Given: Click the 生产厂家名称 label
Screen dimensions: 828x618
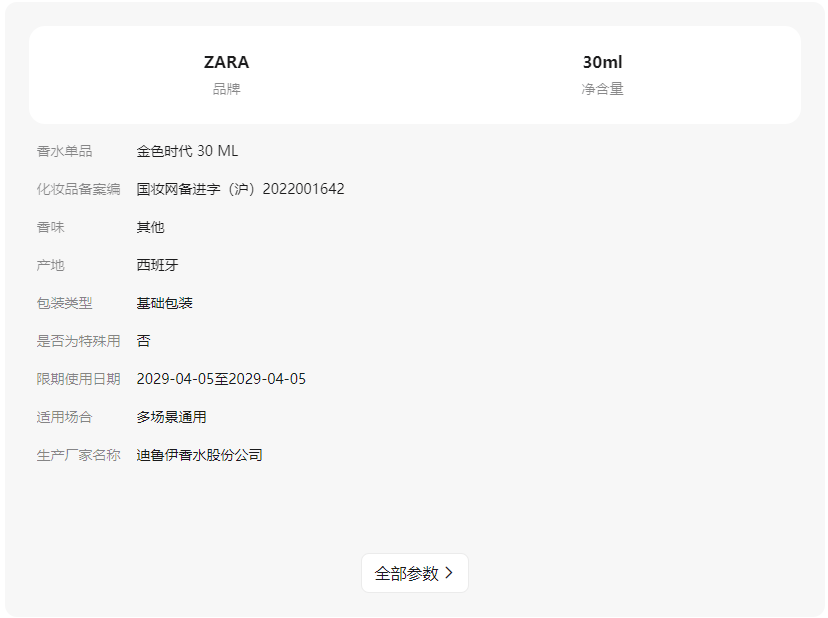Looking at the screenshot, I should click(78, 455).
